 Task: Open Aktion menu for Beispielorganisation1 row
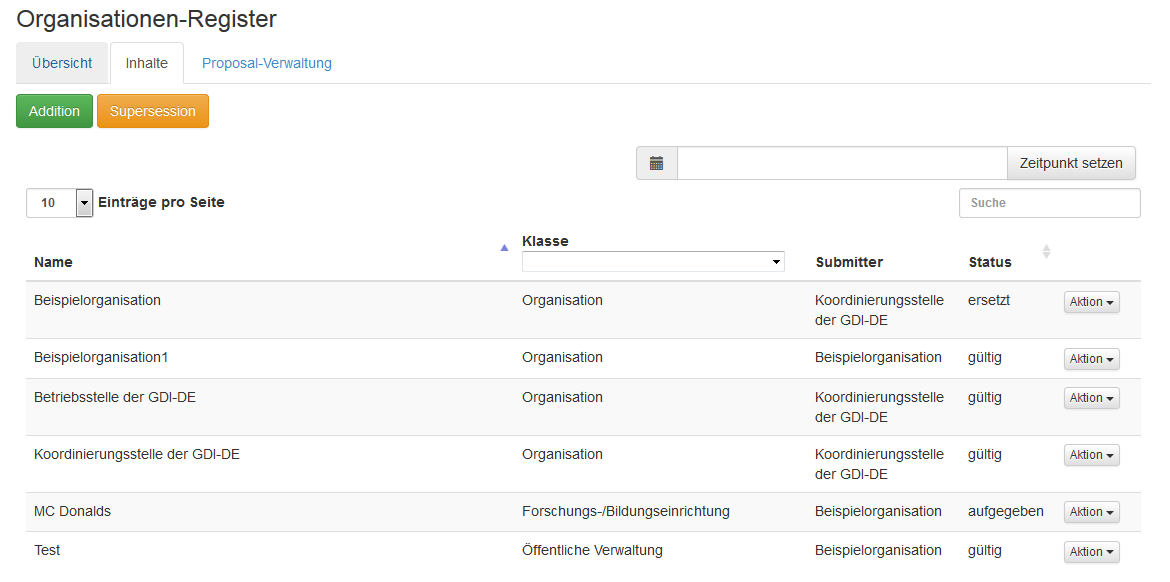(1091, 359)
